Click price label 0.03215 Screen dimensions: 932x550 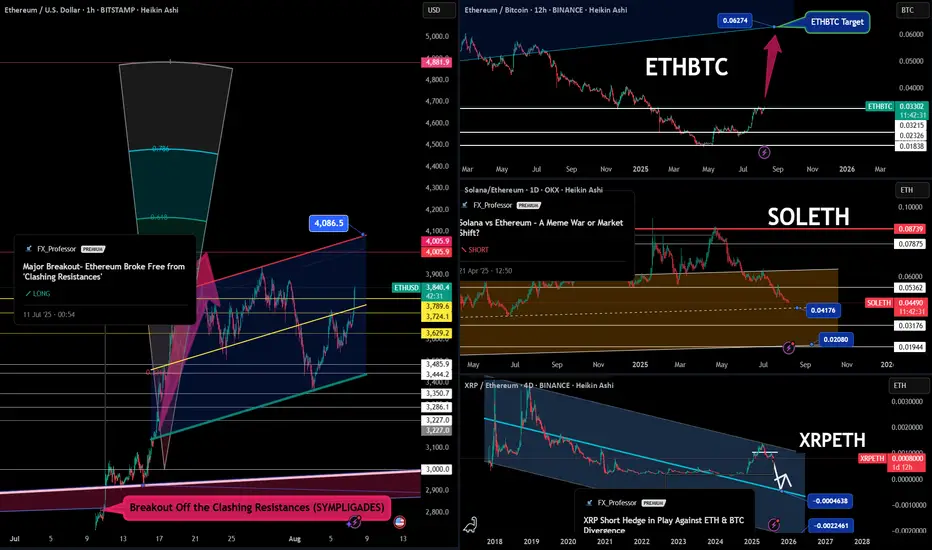911,125
